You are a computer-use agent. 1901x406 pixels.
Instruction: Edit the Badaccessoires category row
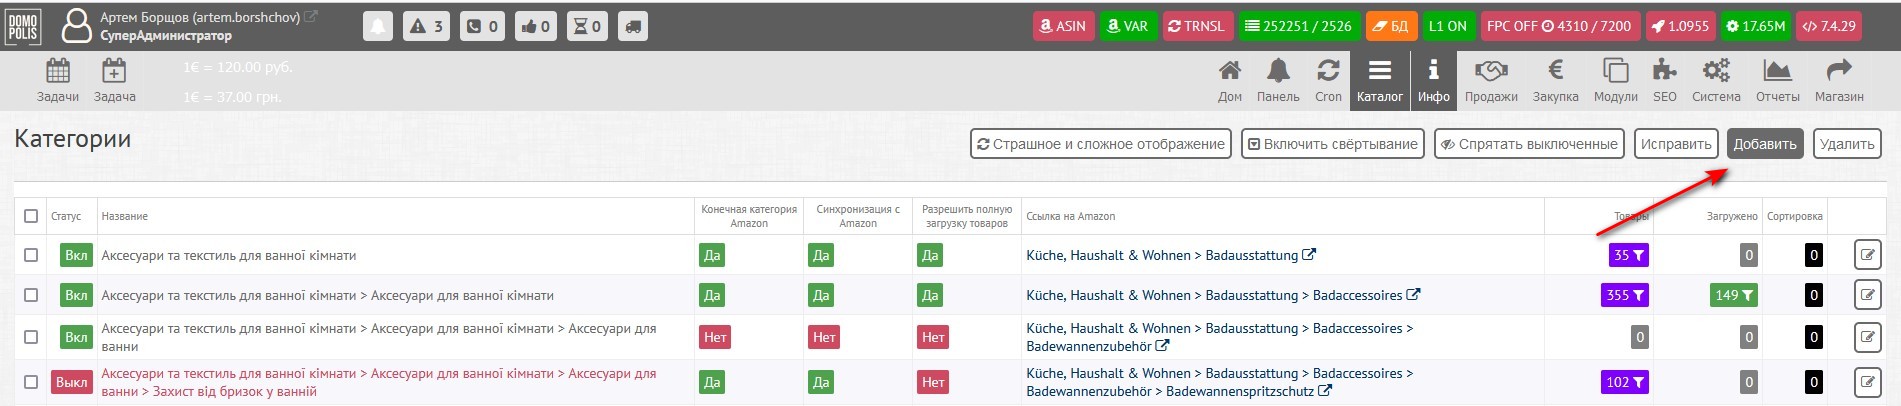coord(1867,295)
